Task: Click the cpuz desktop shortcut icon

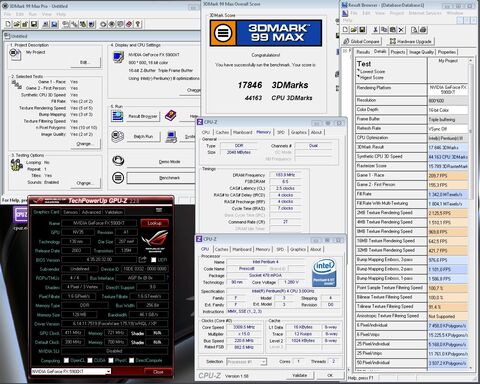Action: (20, 216)
